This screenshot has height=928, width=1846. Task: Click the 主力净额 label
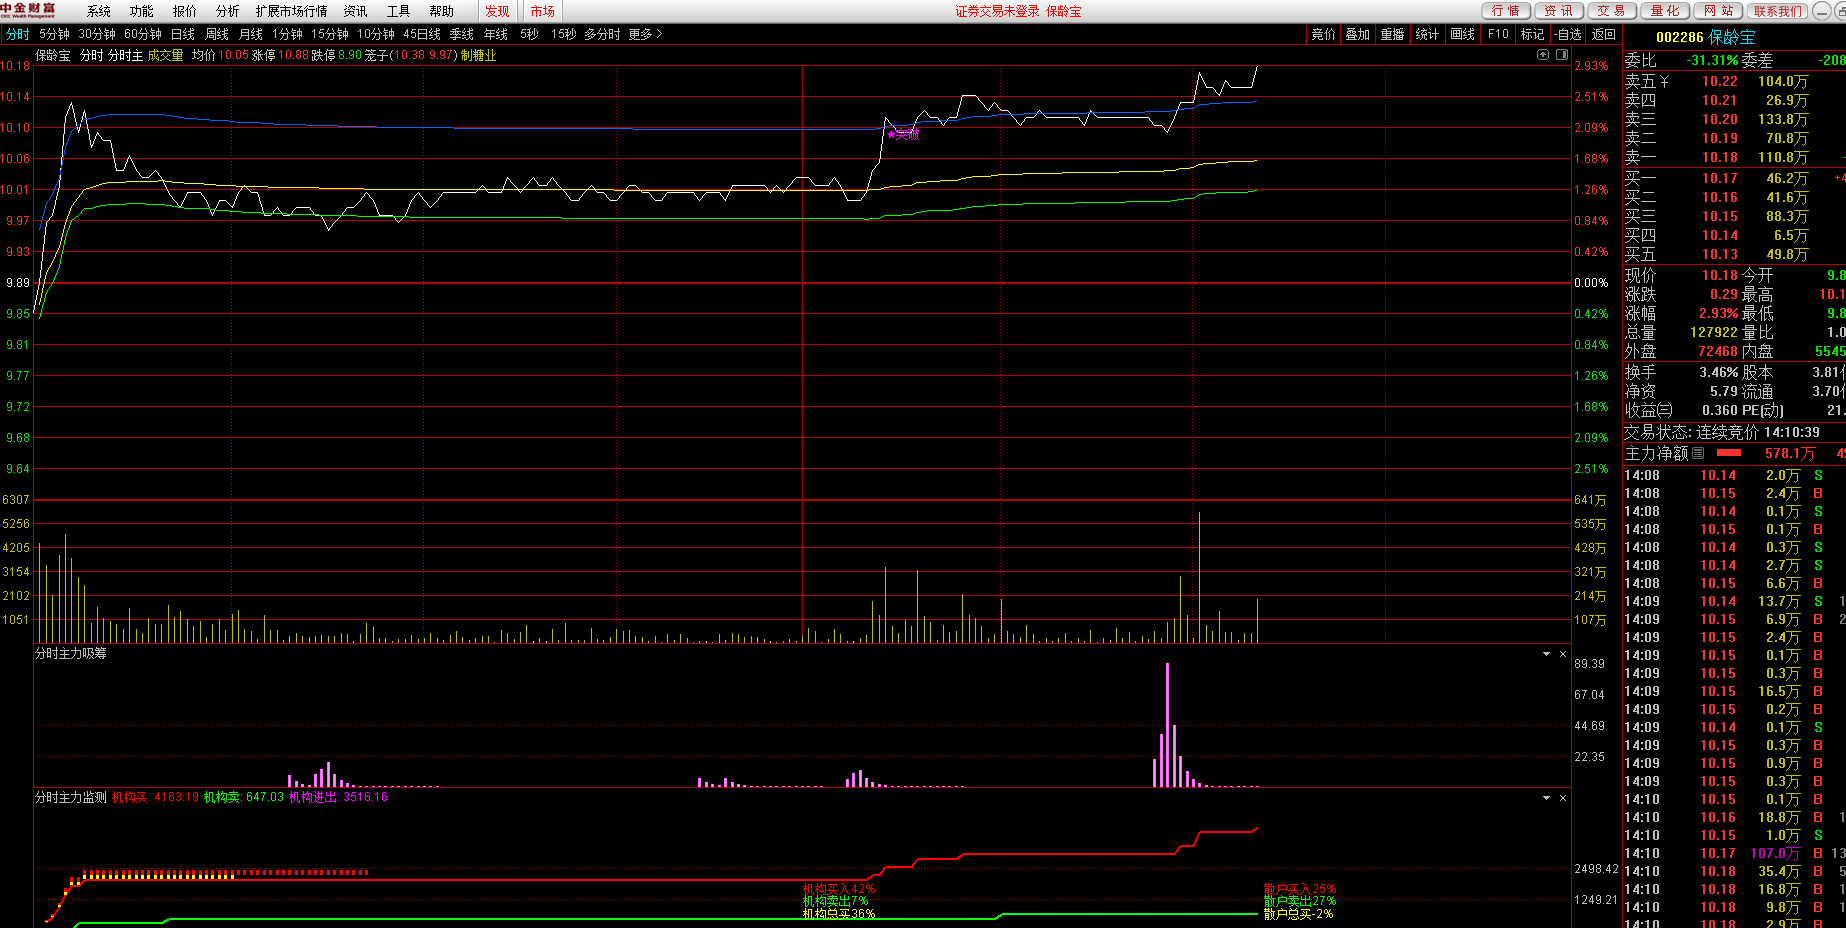pos(1656,454)
